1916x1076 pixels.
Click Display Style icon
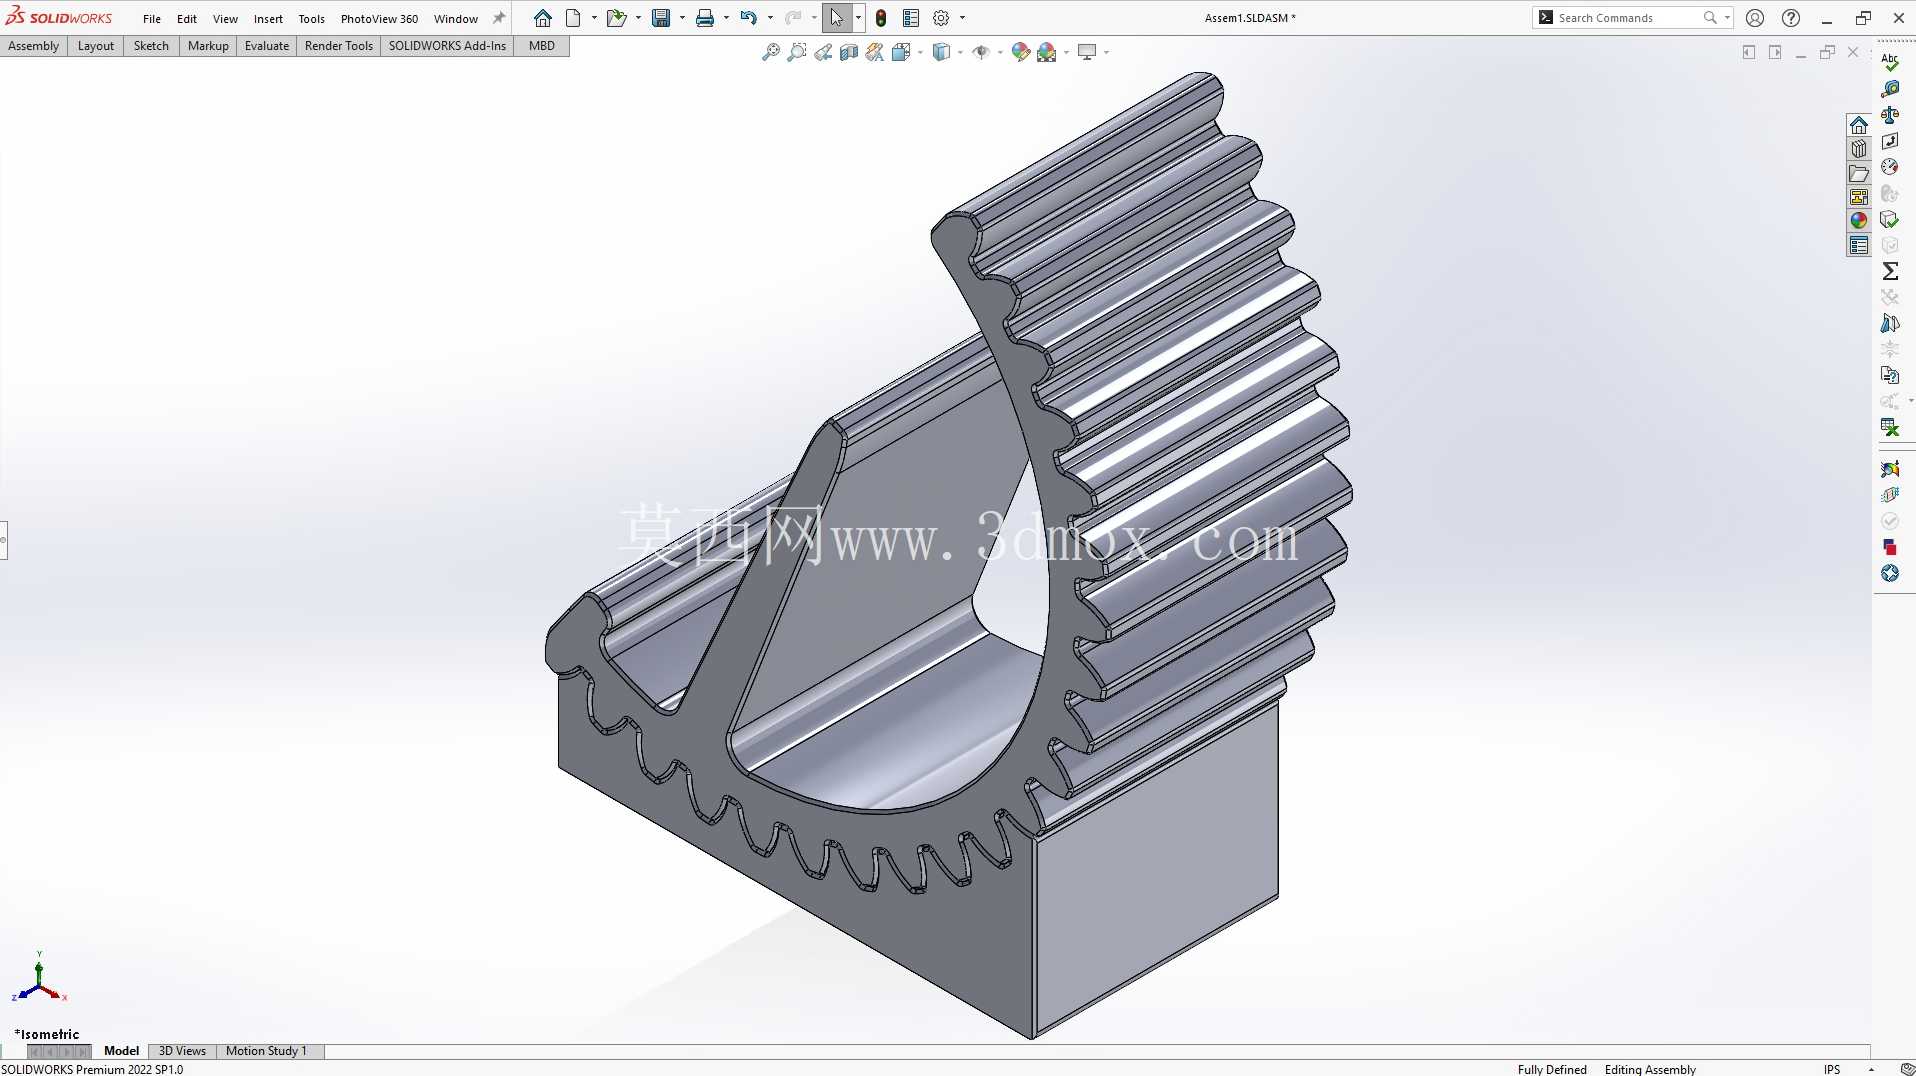[941, 52]
